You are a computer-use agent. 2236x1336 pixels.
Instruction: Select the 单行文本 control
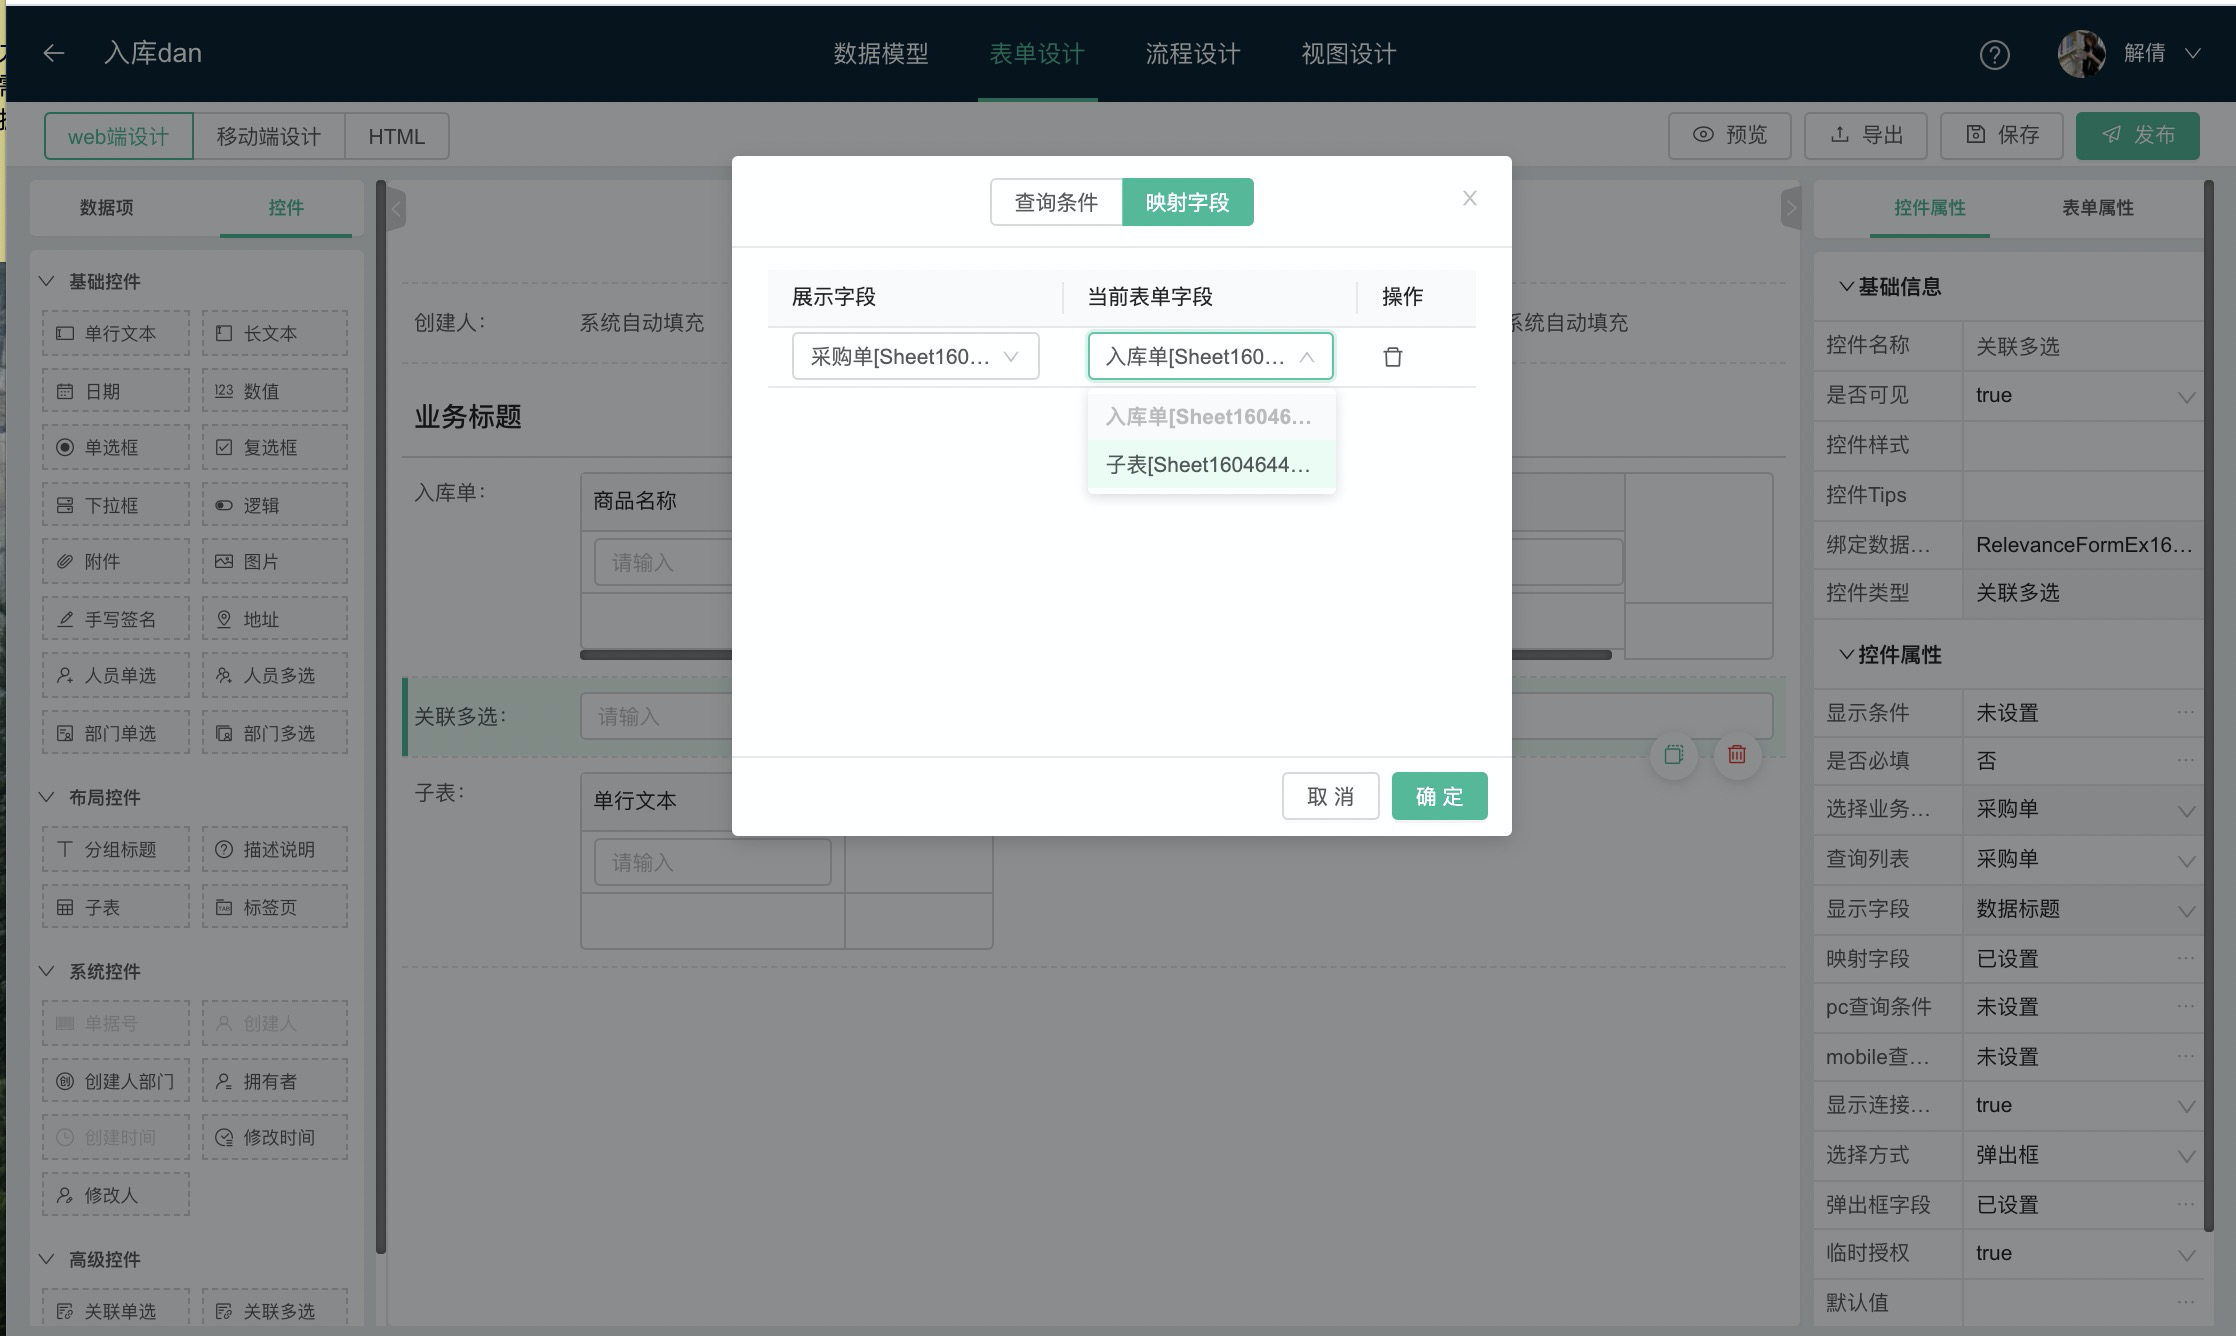[116, 333]
